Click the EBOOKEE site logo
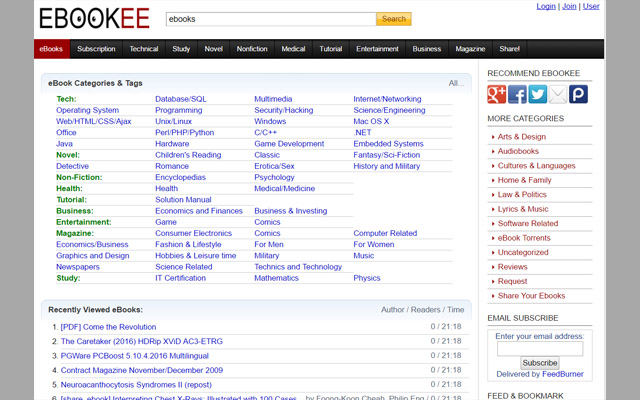 point(94,19)
